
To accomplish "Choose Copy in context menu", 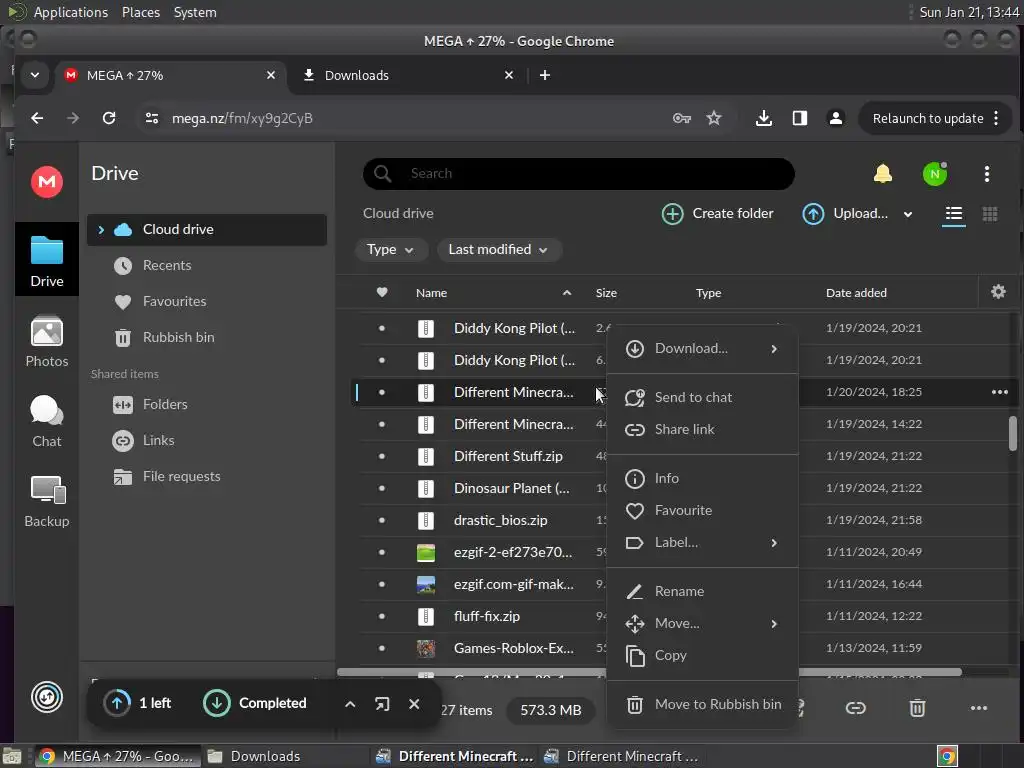I will [702, 655].
